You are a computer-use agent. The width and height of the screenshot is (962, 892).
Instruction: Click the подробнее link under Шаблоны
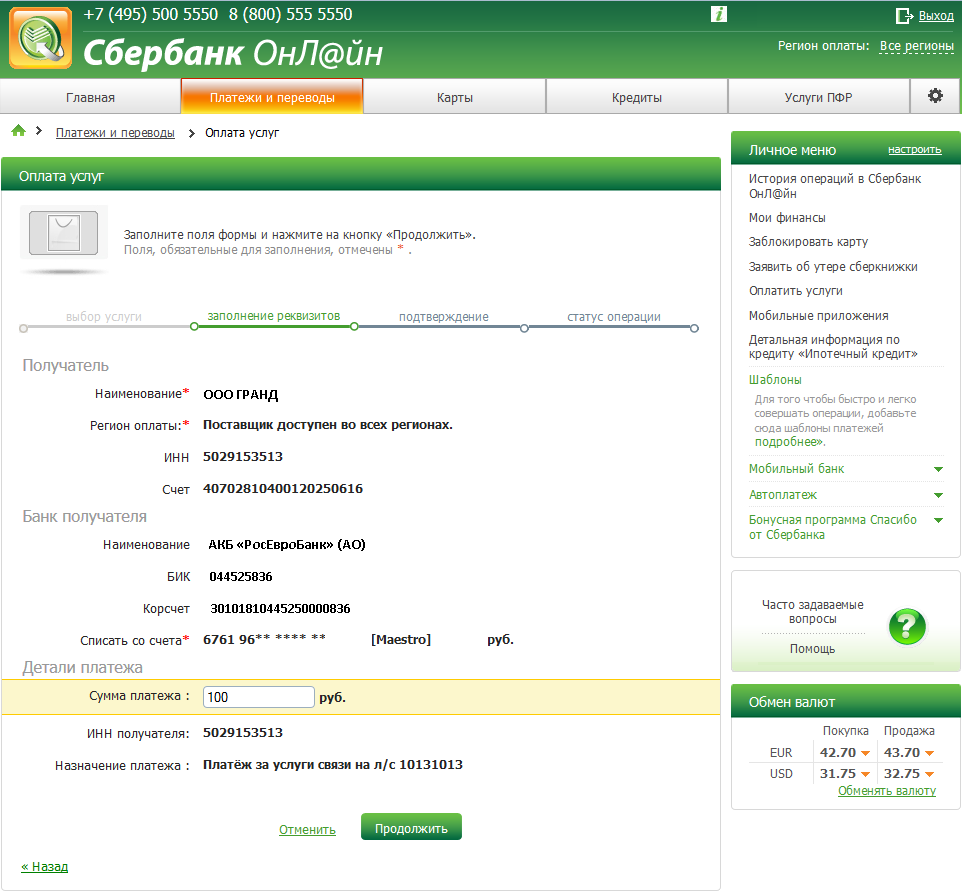pyautogui.click(x=789, y=442)
